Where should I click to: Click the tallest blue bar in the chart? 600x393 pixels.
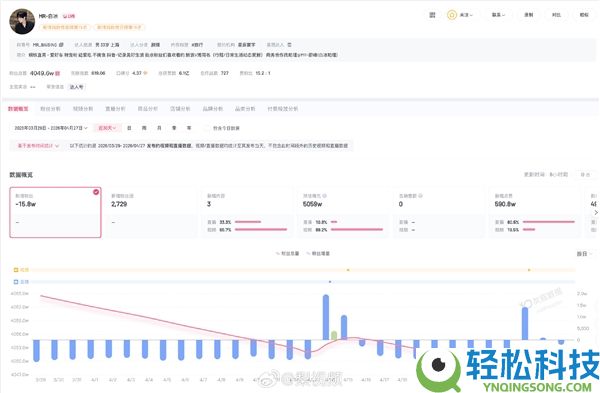(x=326, y=317)
